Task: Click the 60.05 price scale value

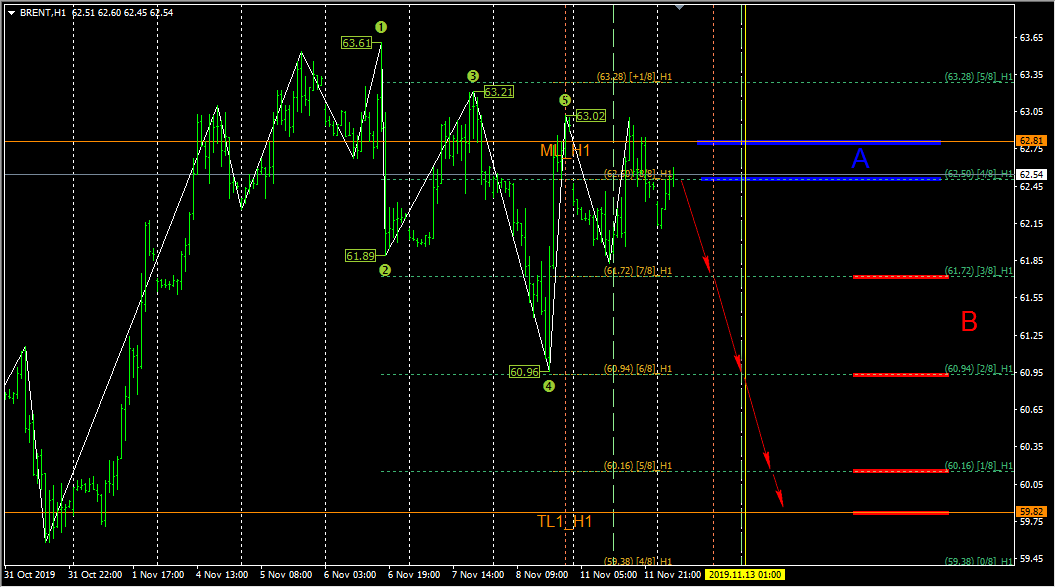Action: pos(1032,484)
